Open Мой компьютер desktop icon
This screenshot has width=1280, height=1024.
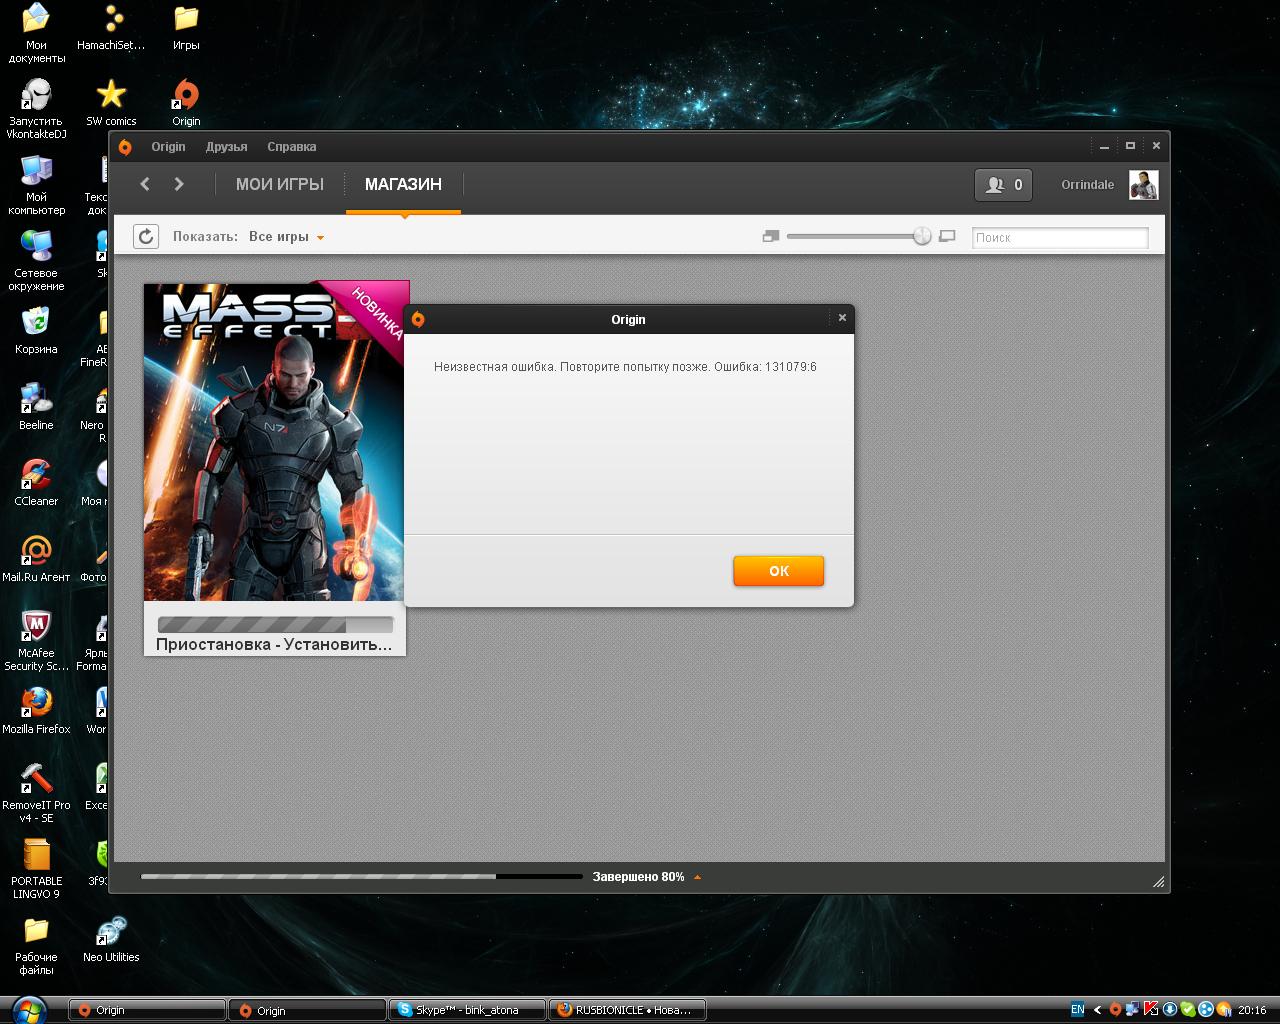36,185
